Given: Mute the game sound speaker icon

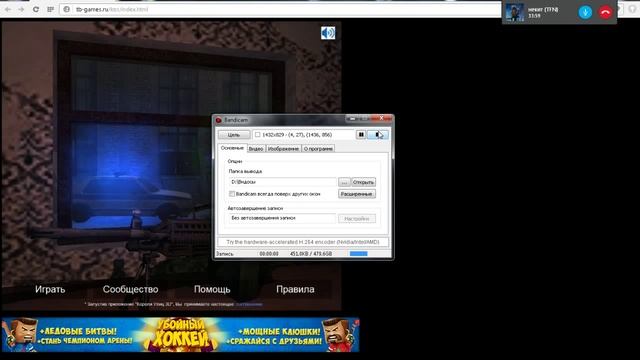Looking at the screenshot, I should click(328, 33).
